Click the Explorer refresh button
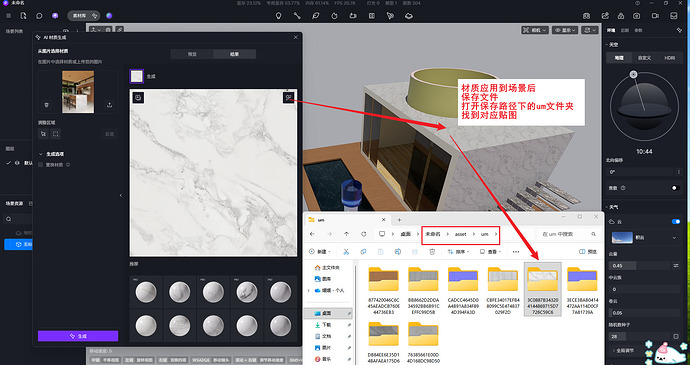This screenshot has height=365, width=690. 363,234
